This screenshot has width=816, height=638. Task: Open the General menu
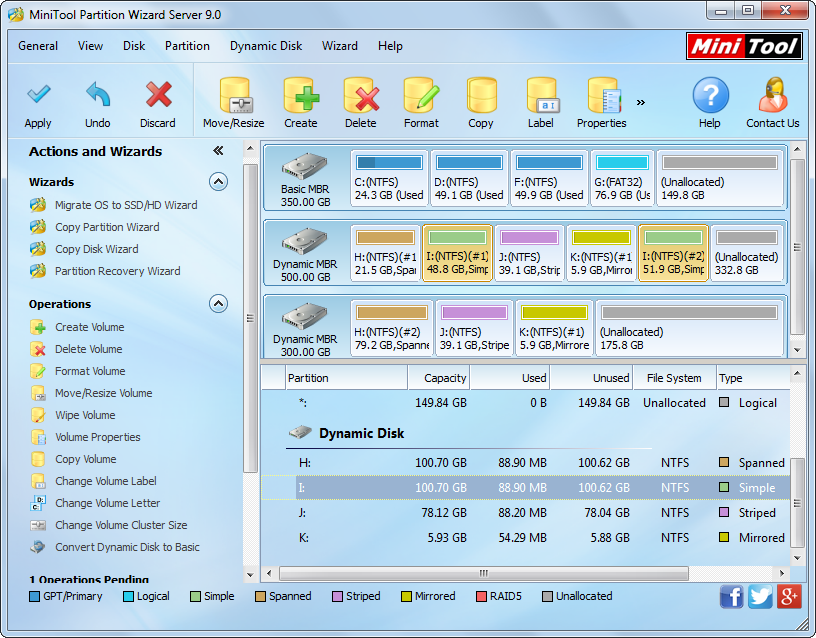[x=38, y=46]
